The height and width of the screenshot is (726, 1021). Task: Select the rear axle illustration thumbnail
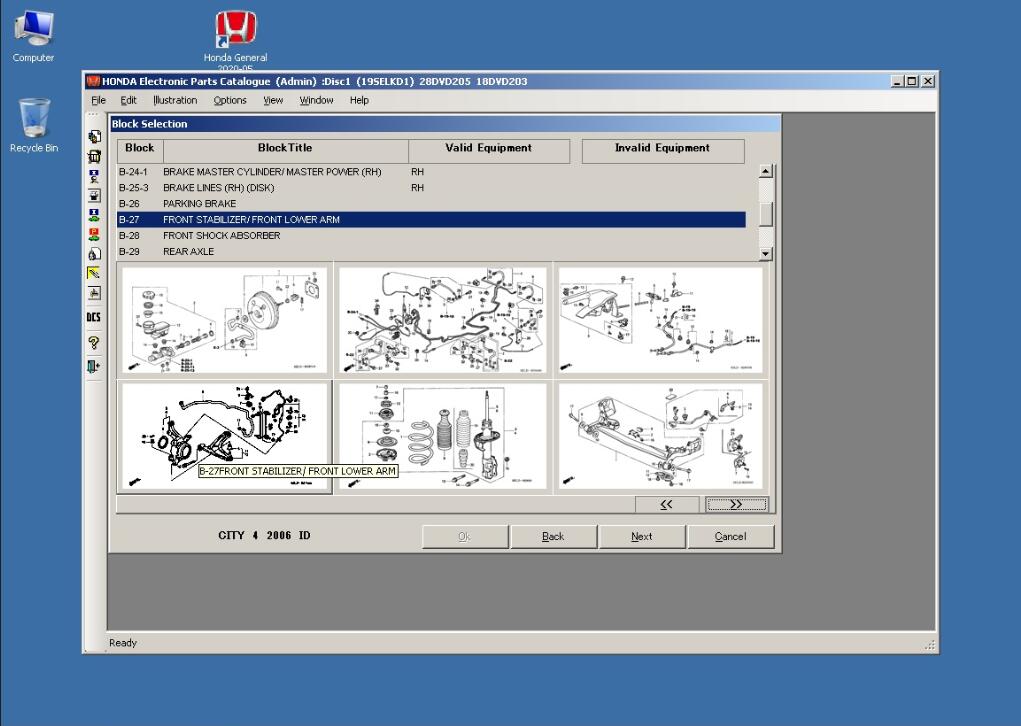coord(660,436)
